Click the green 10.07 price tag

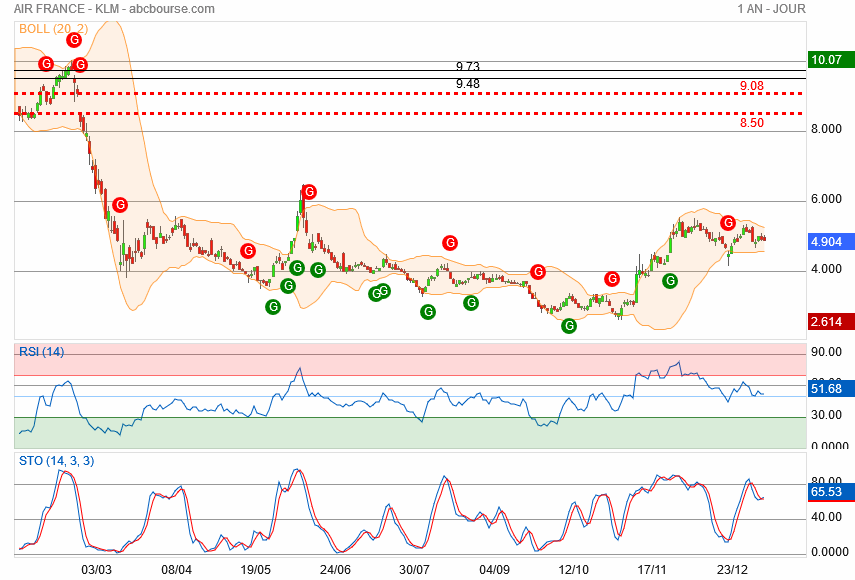827,60
